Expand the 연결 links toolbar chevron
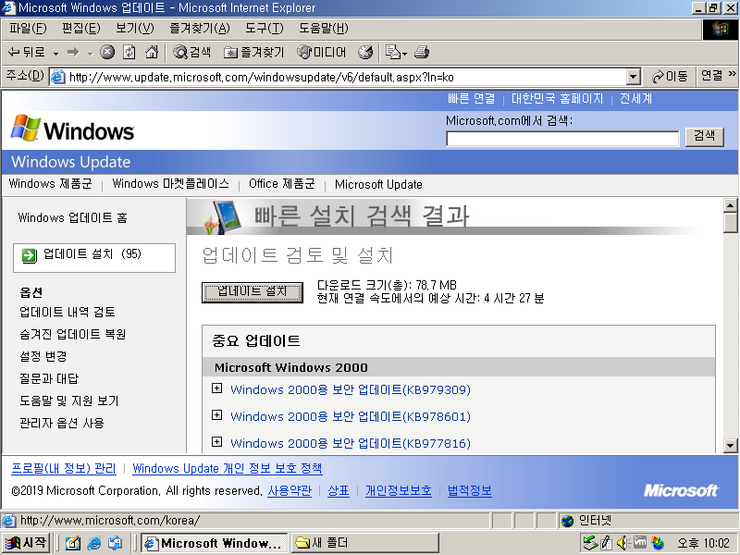740x555 pixels. [732, 74]
